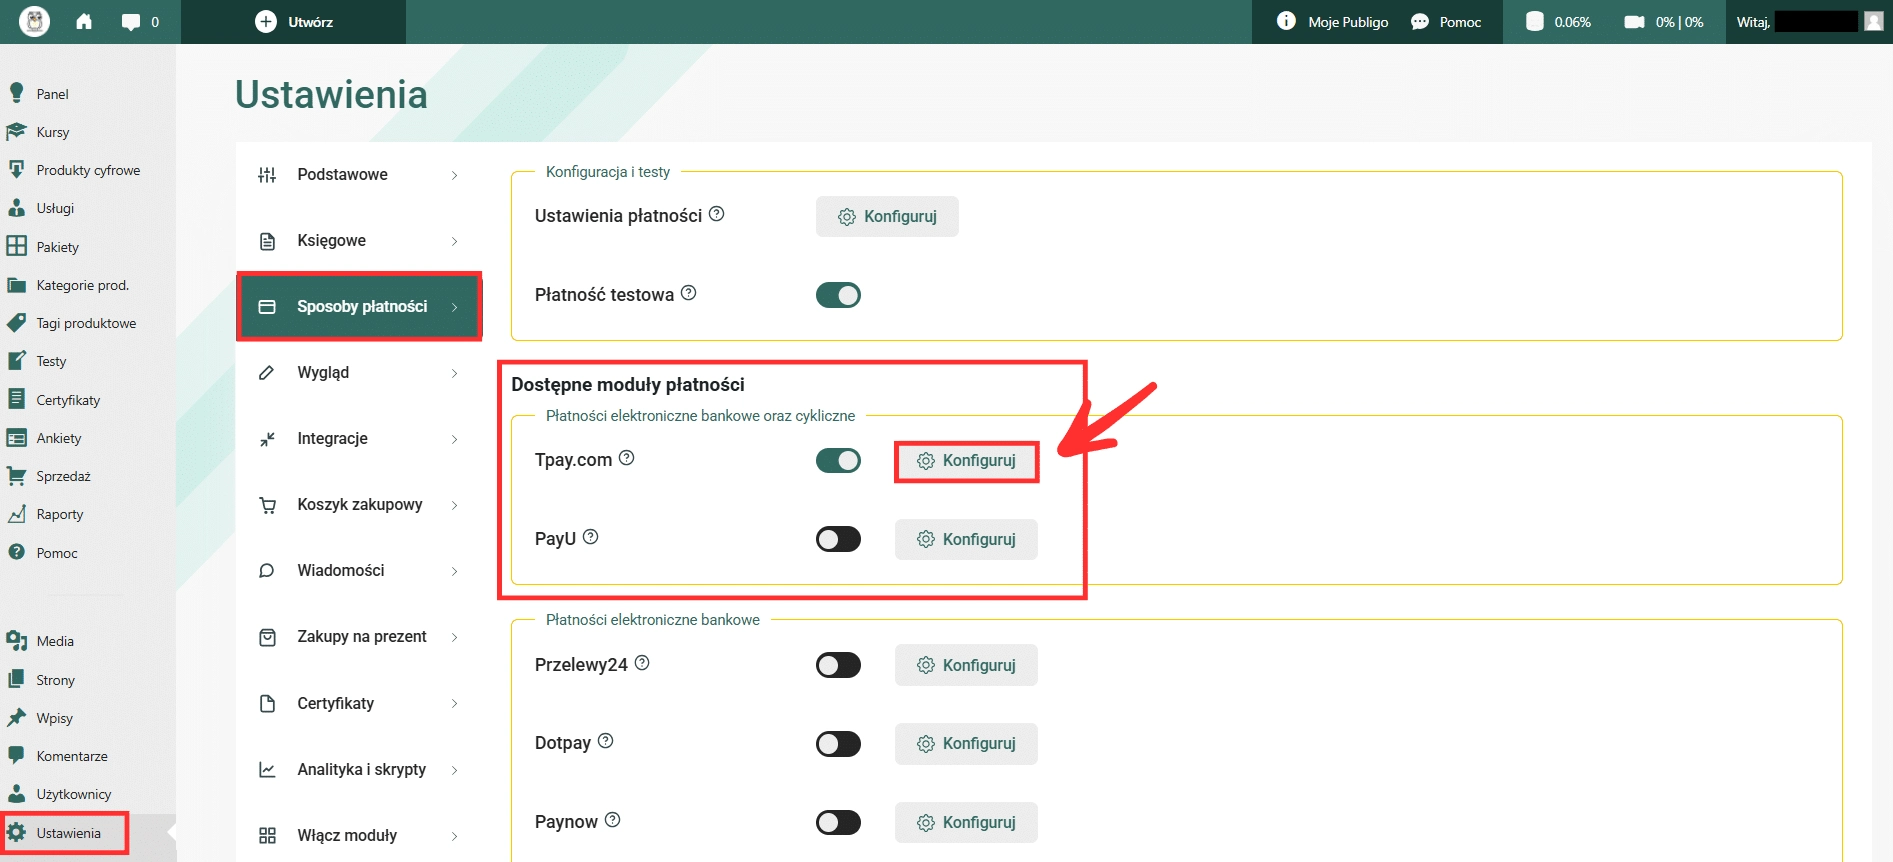Screen dimensions: 1893x862
Task: Click the Pakiety grid icon in sidebar
Action: coord(16,246)
